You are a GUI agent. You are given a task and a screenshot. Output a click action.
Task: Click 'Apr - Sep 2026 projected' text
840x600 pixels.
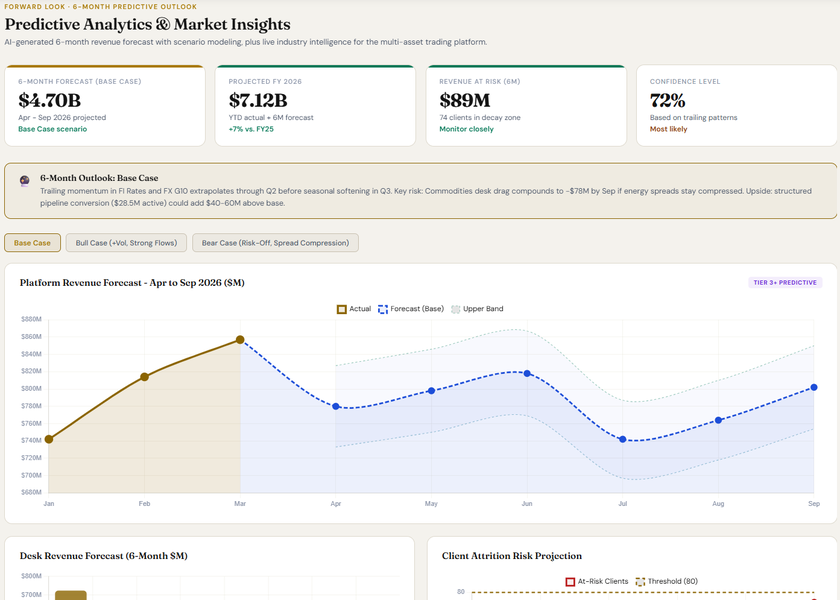(x=62, y=117)
